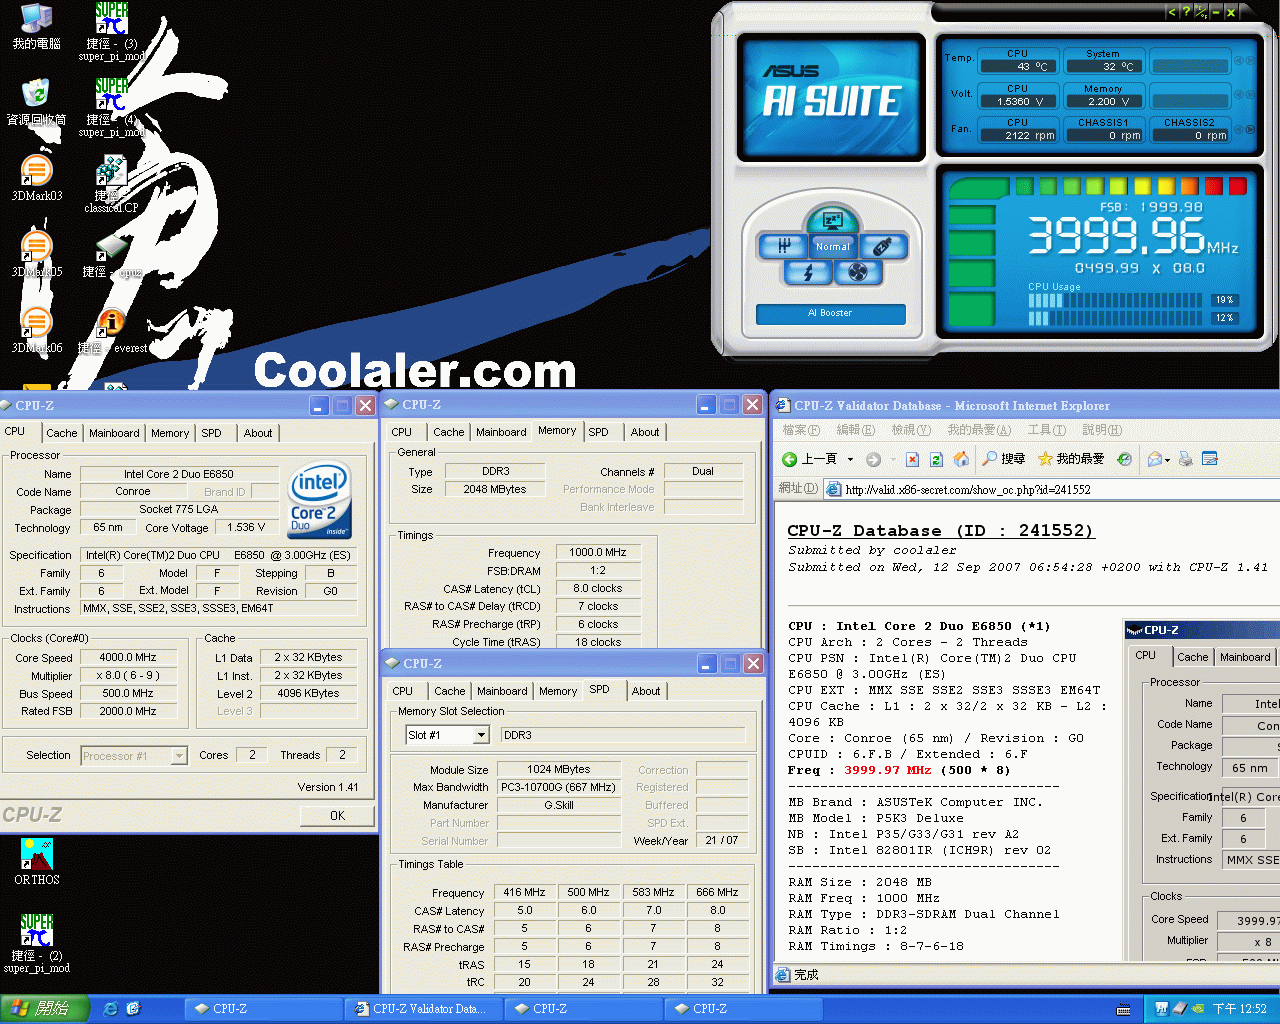
Task: Click the Manufacturer G.Skill field
Action: [x=558, y=805]
